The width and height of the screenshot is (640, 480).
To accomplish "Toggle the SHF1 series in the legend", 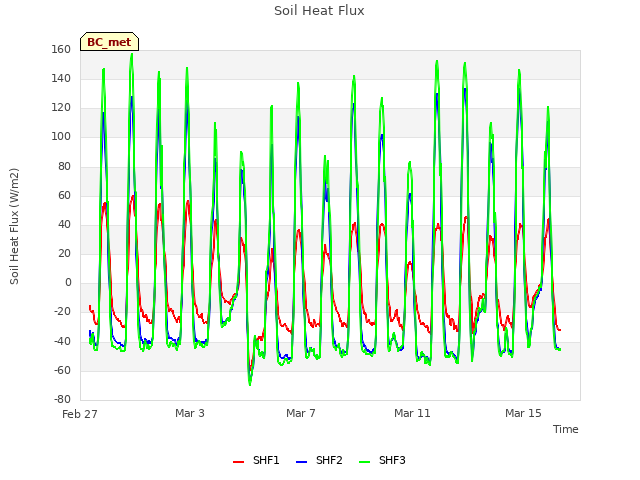I will (256, 460).
